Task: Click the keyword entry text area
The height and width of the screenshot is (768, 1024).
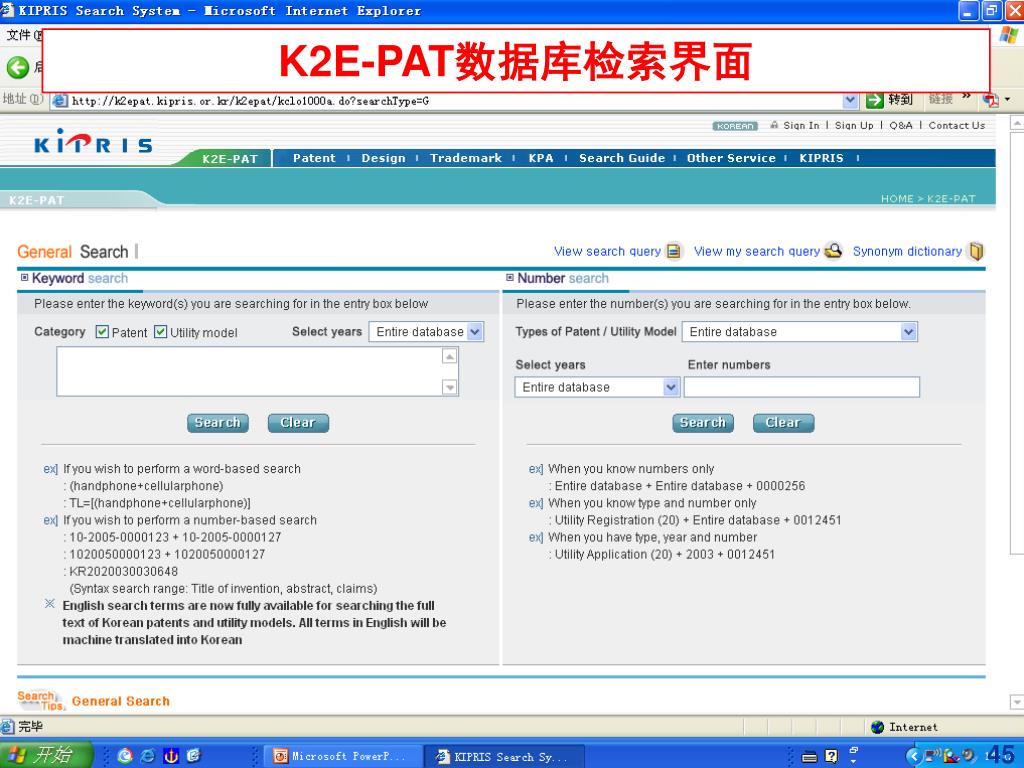Action: click(249, 372)
